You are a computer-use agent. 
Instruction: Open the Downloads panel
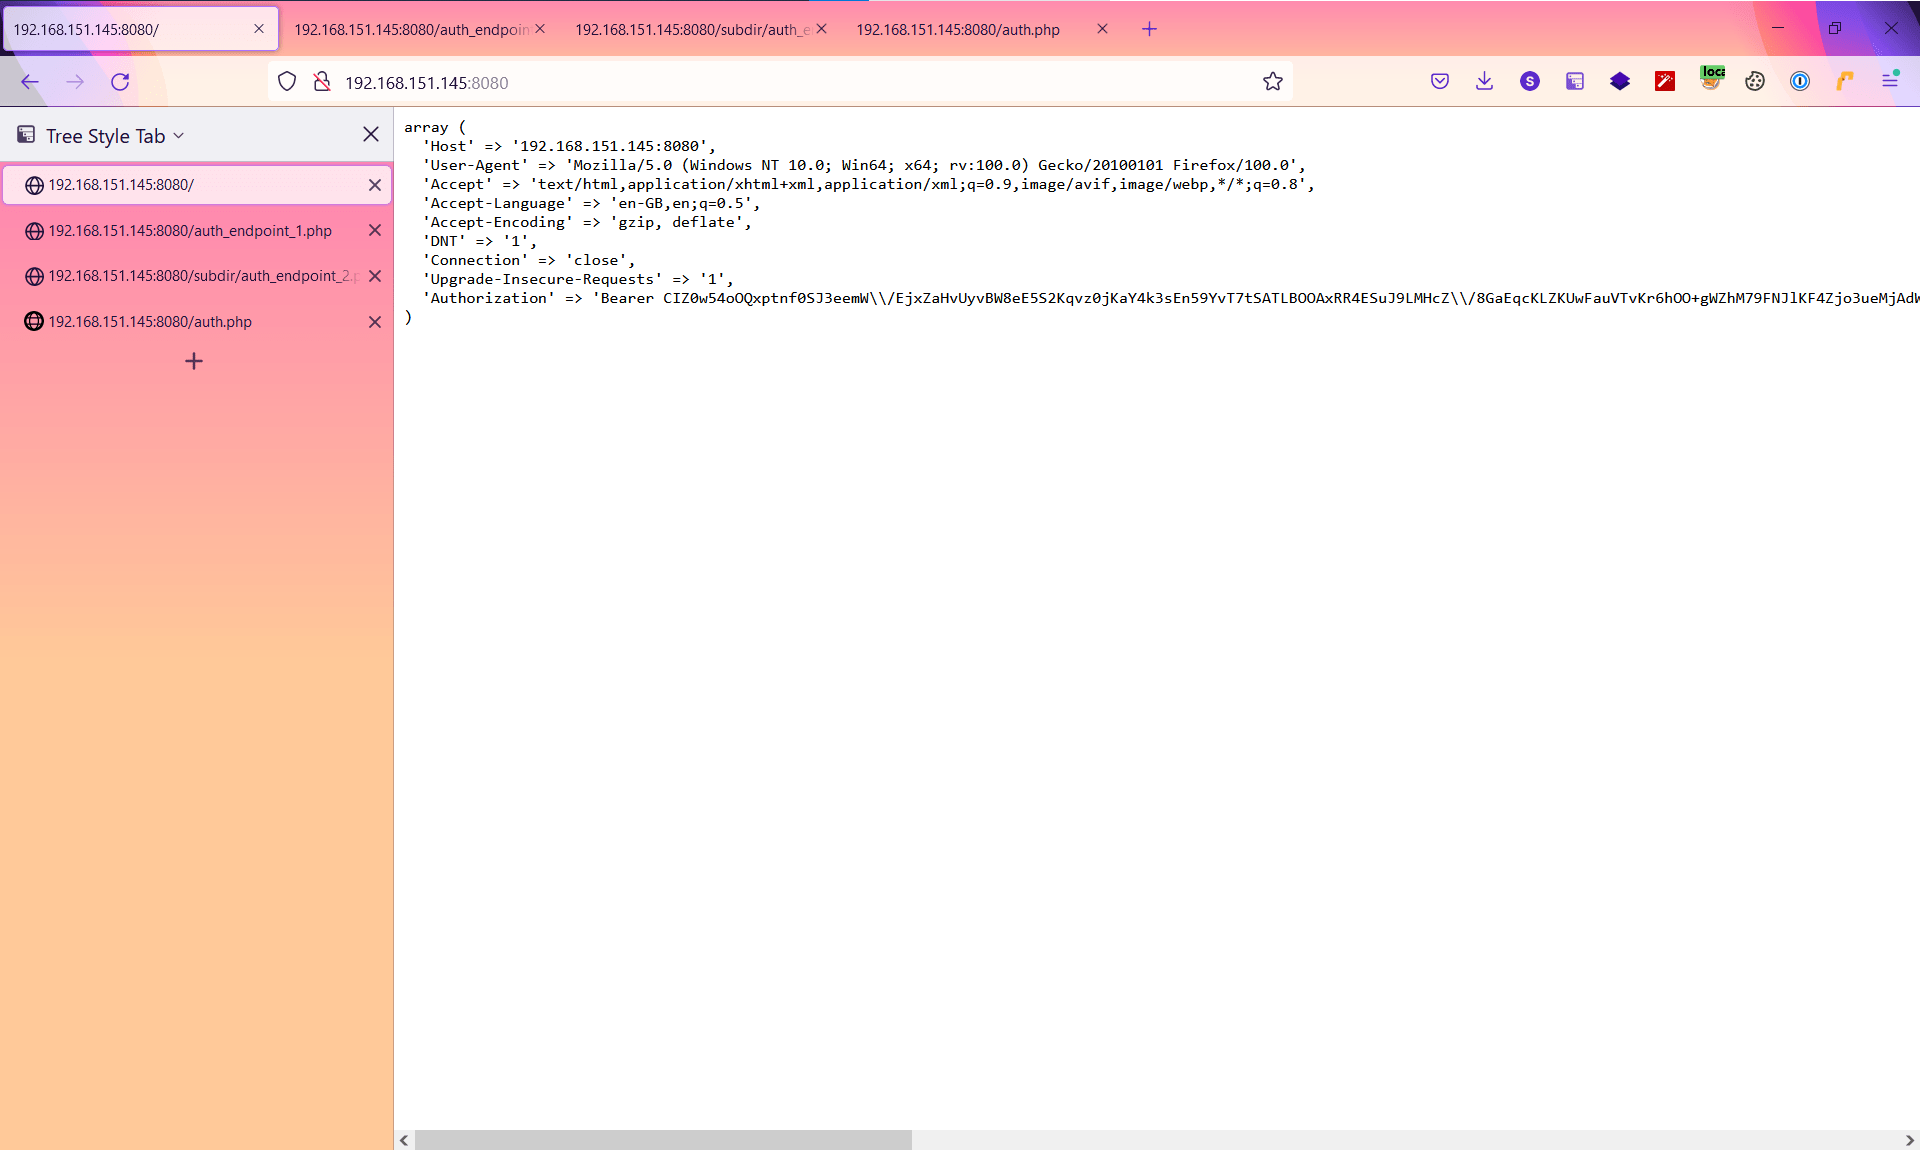click(1484, 82)
